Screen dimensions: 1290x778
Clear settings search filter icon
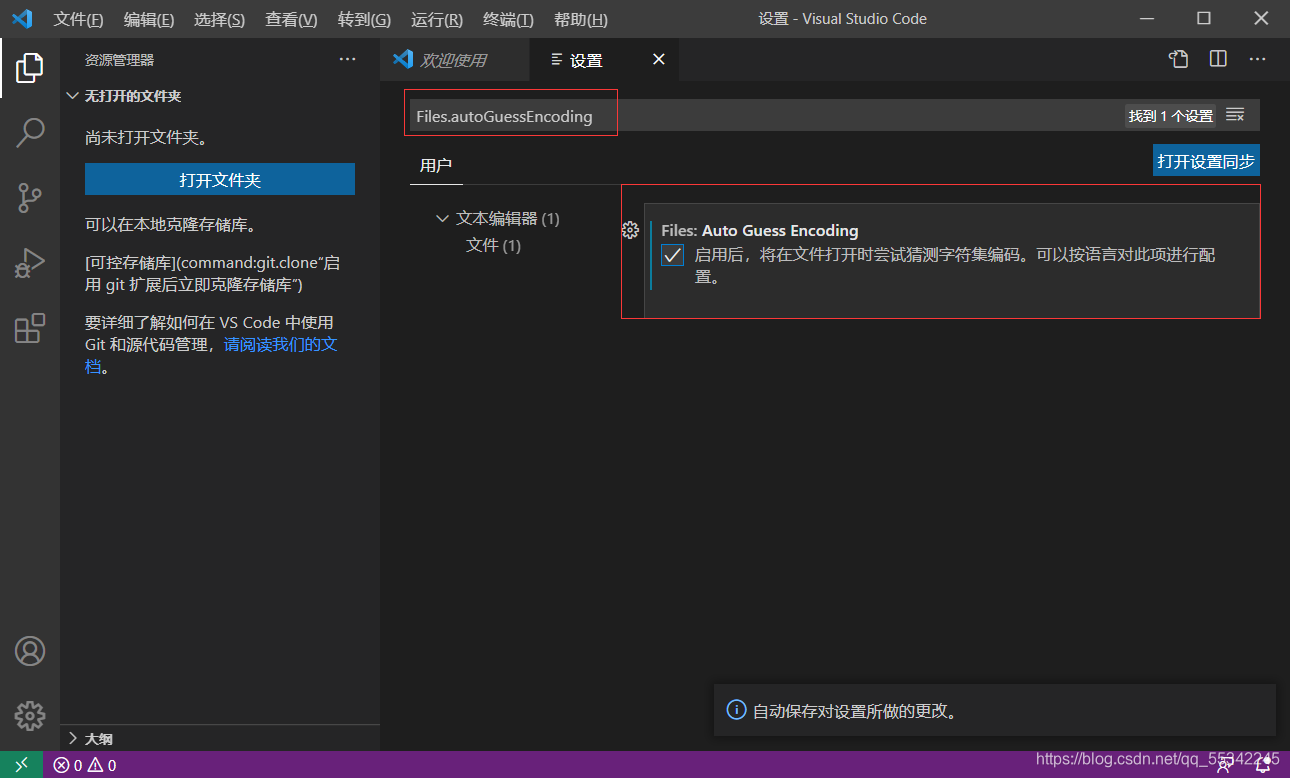(1235, 115)
